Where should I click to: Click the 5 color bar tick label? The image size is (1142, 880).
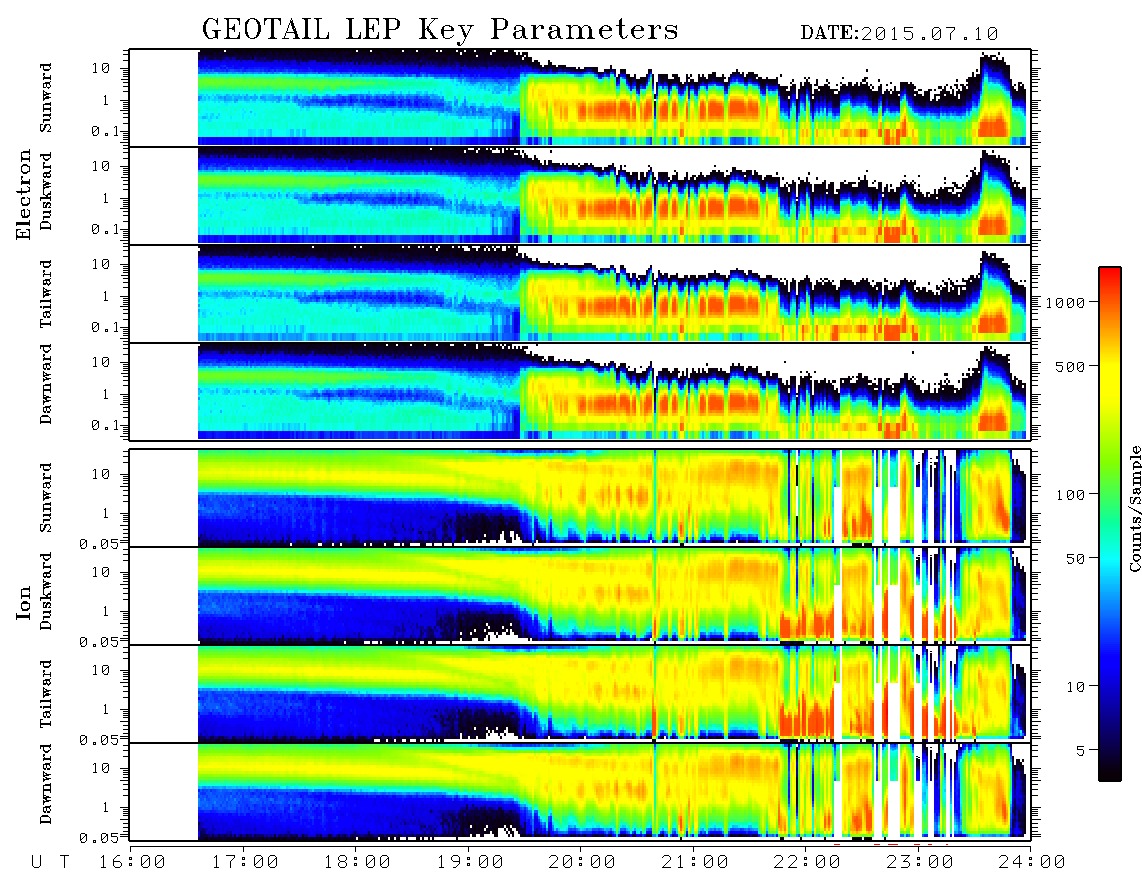click(1080, 750)
